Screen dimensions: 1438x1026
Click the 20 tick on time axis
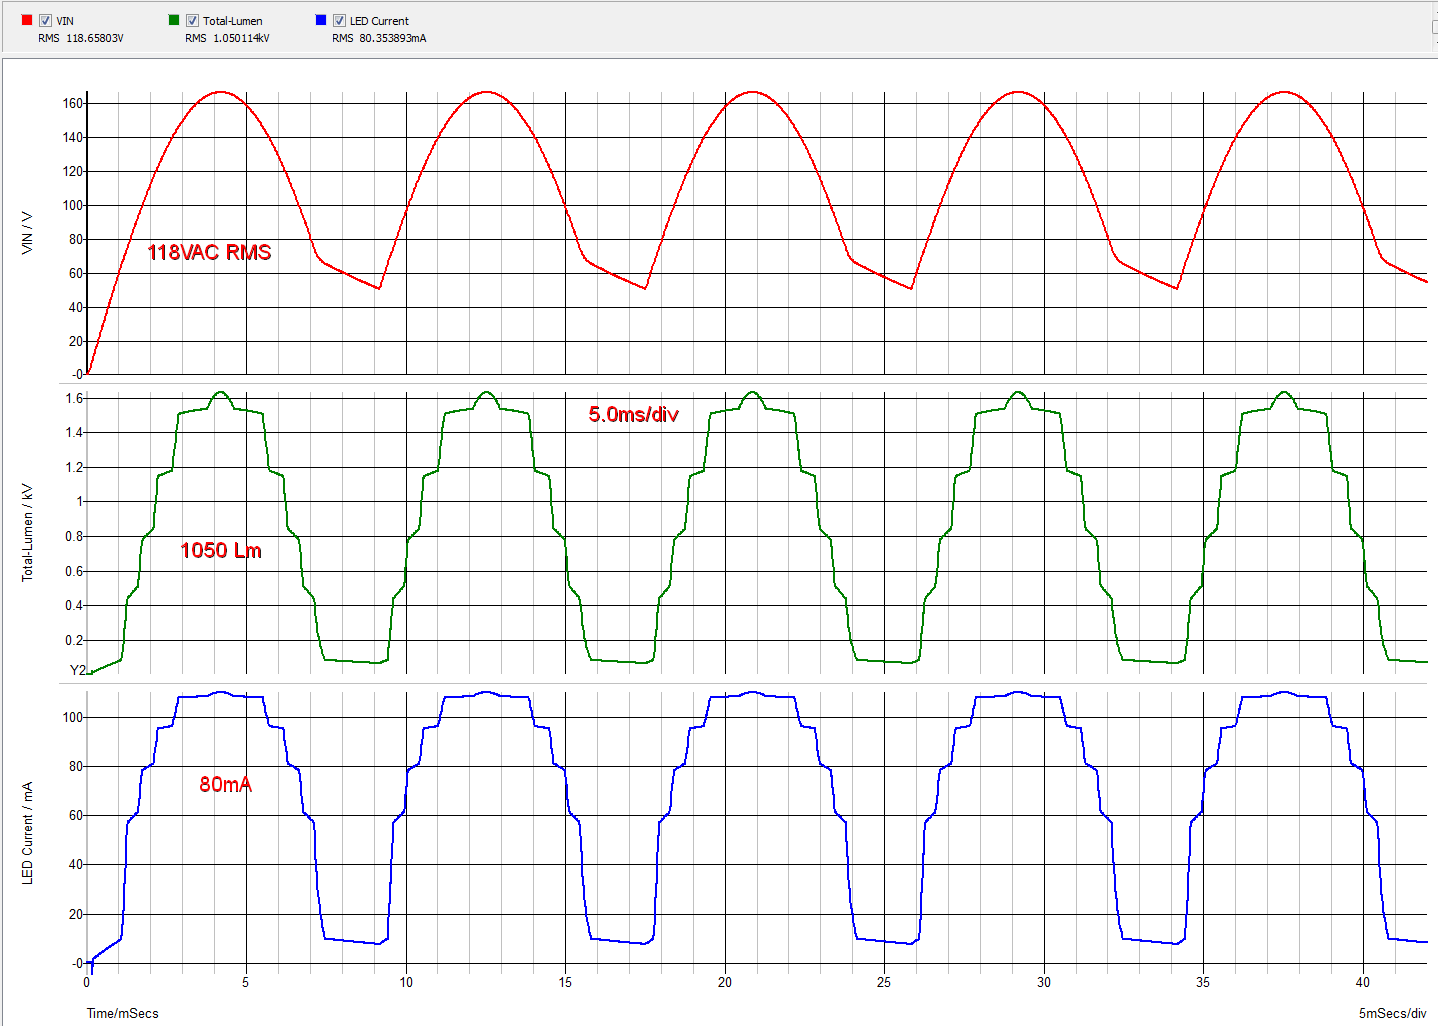pos(724,982)
